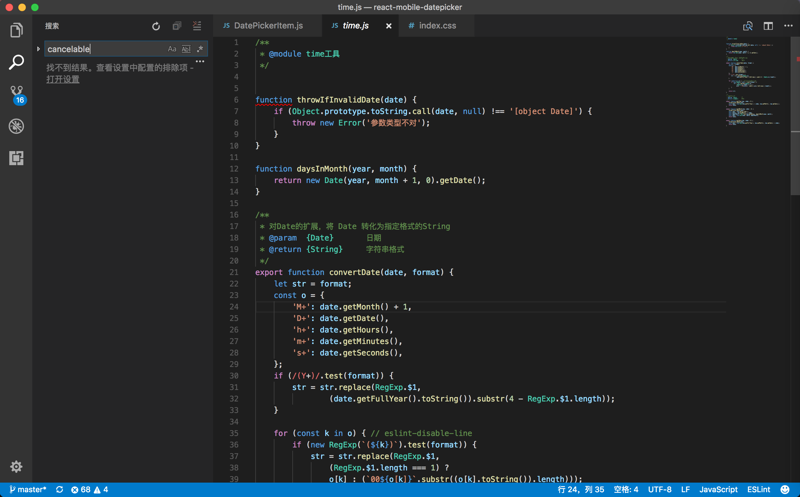Screen dimensions: 800x497
Task: Click the 打开设置 link
Action: [63, 80]
